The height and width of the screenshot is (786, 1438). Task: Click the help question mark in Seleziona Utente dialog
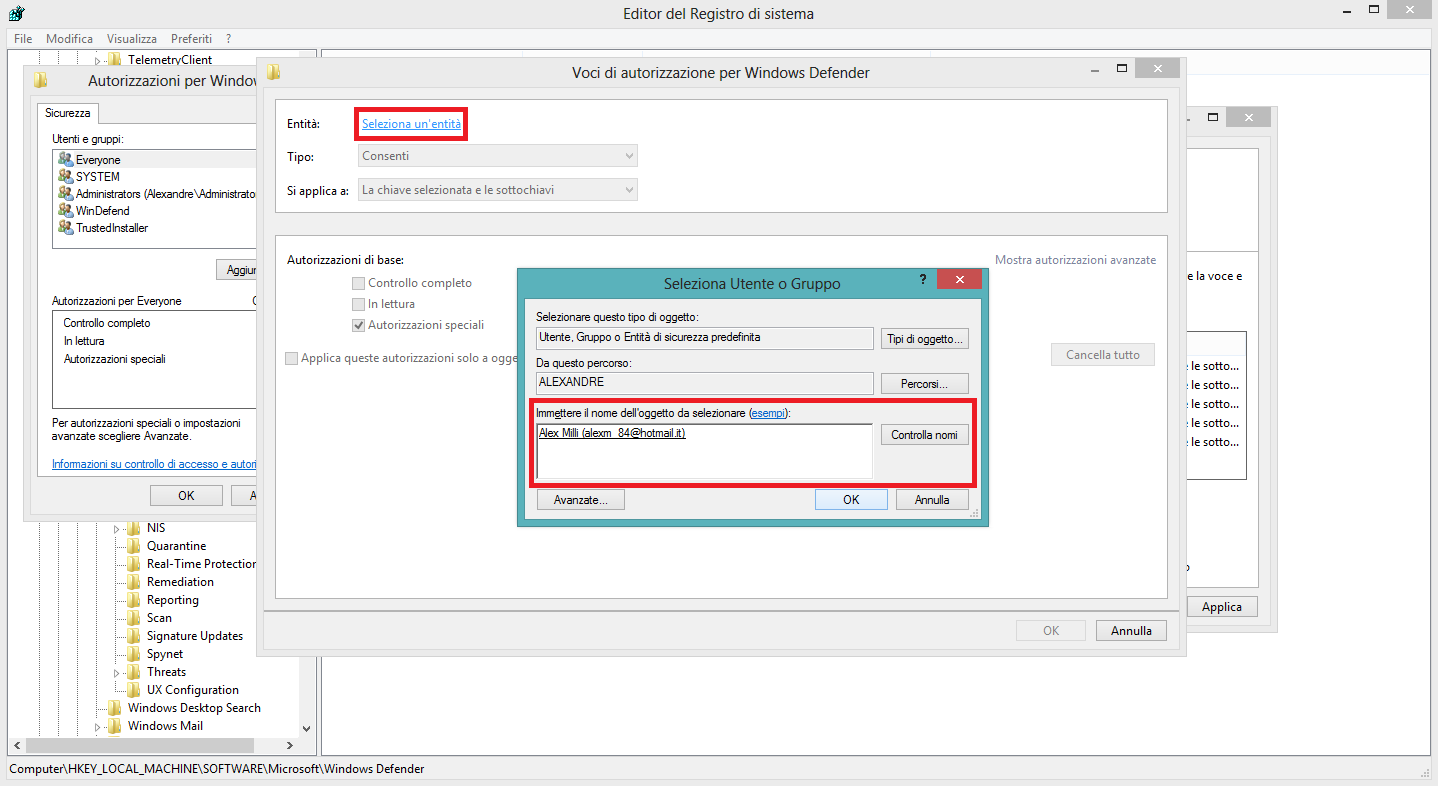tap(923, 280)
